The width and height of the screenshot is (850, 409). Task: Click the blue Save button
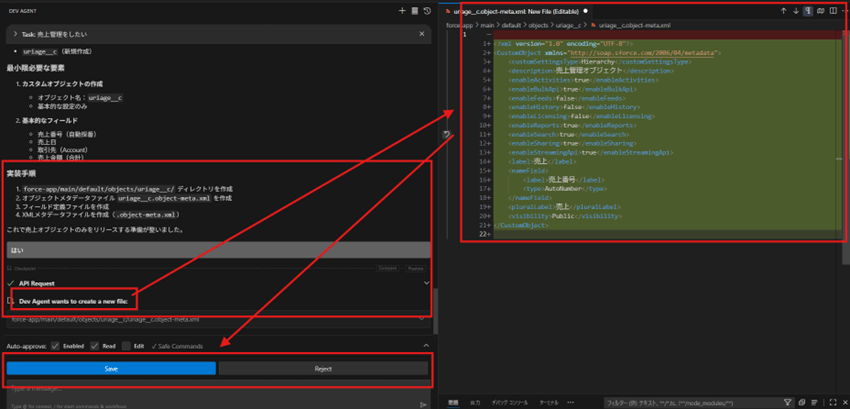click(x=111, y=368)
